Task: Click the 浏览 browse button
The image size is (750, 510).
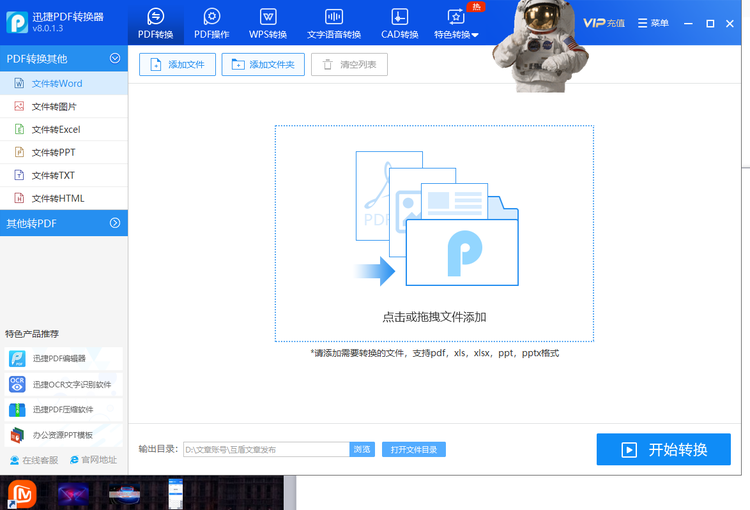Action: [362, 449]
